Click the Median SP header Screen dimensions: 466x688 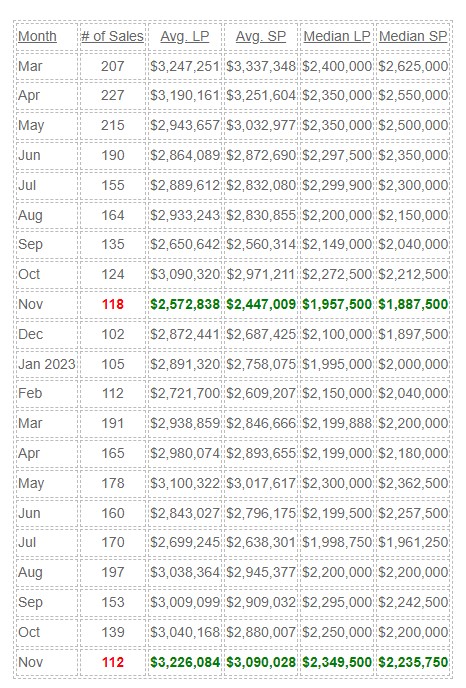[x=413, y=36]
